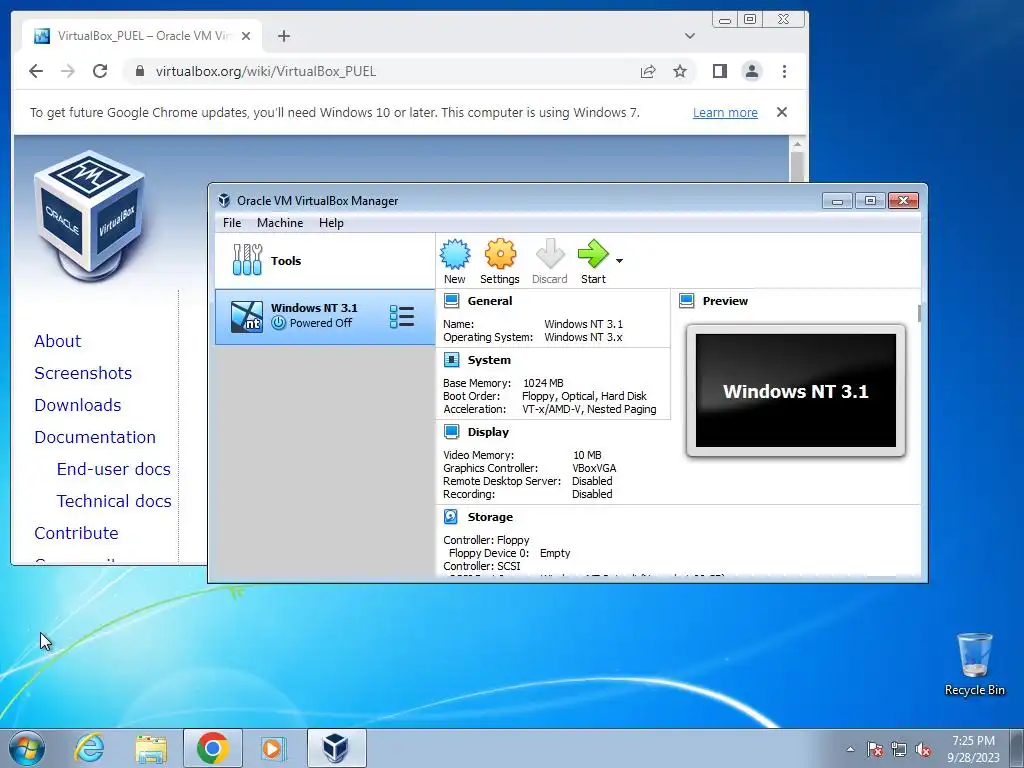Start the VM with the green arrow
Viewport: 1024px width, 768px height.
click(593, 261)
